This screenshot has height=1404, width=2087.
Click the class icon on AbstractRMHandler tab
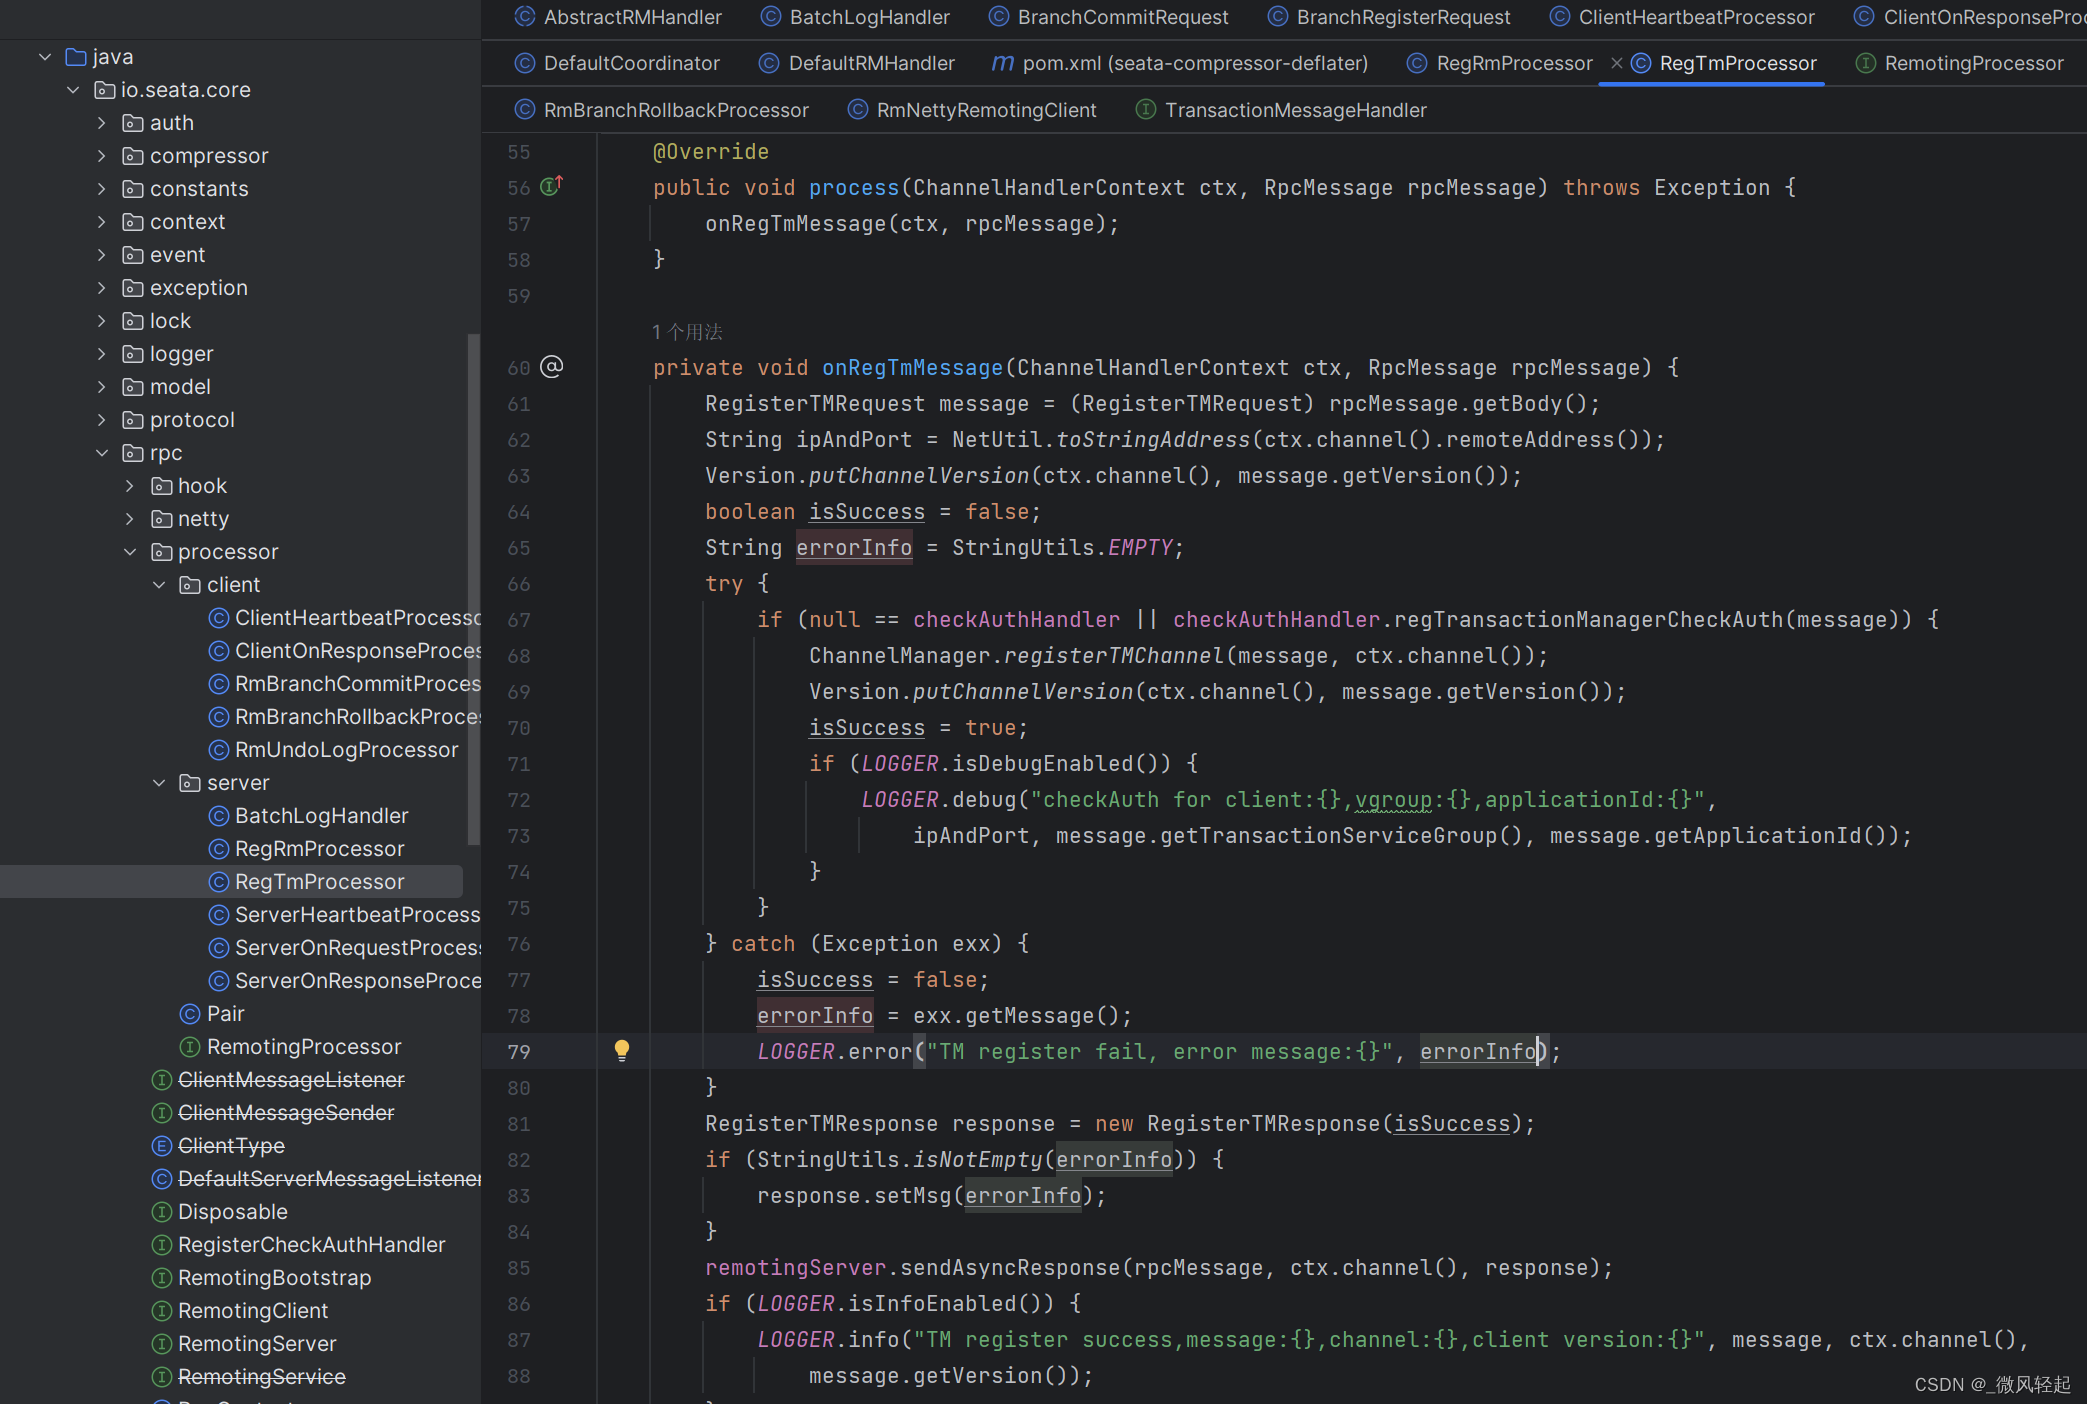(525, 17)
